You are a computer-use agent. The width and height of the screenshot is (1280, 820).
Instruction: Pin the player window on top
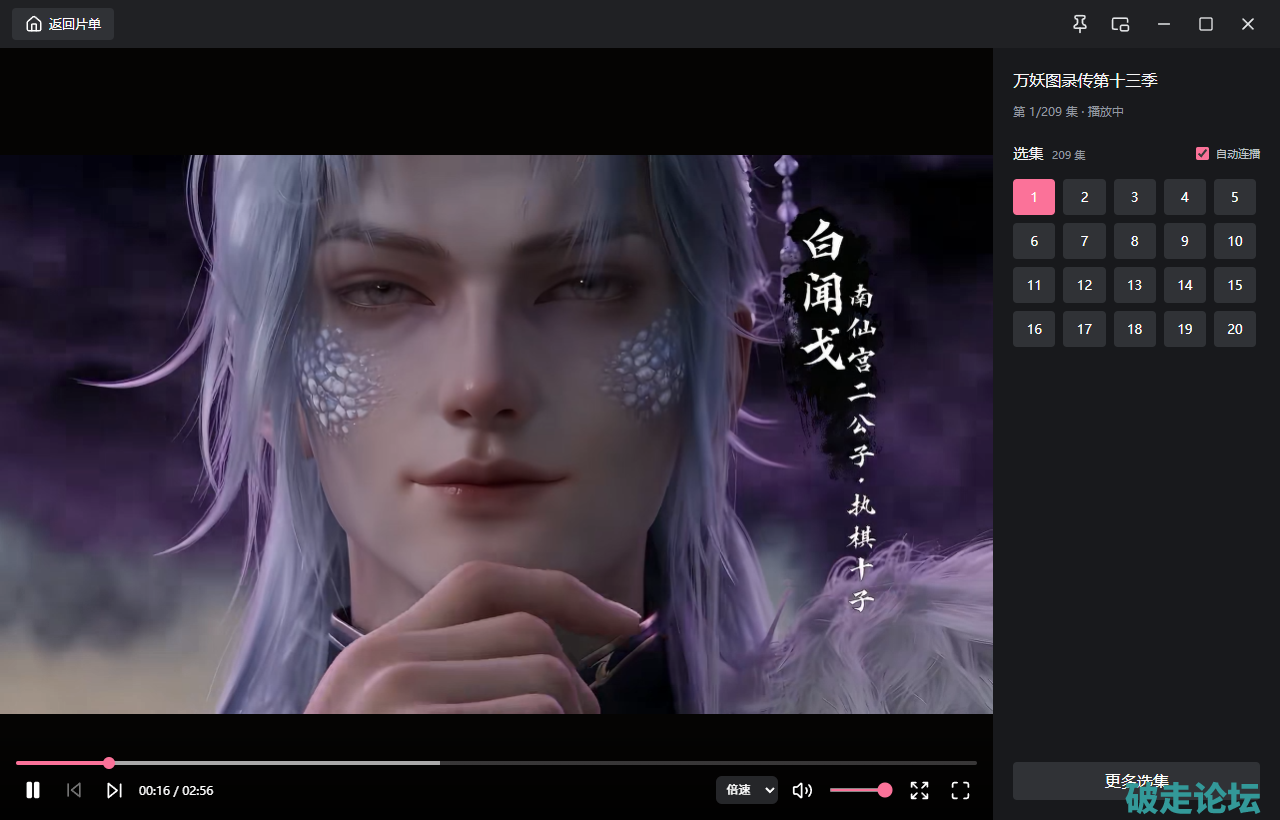(x=1080, y=24)
